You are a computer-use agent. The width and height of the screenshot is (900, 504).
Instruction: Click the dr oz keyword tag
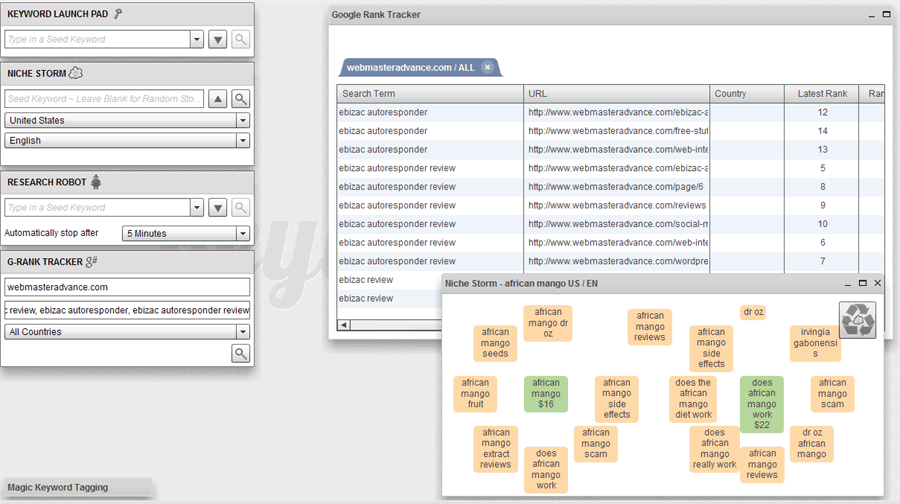[x=753, y=312]
